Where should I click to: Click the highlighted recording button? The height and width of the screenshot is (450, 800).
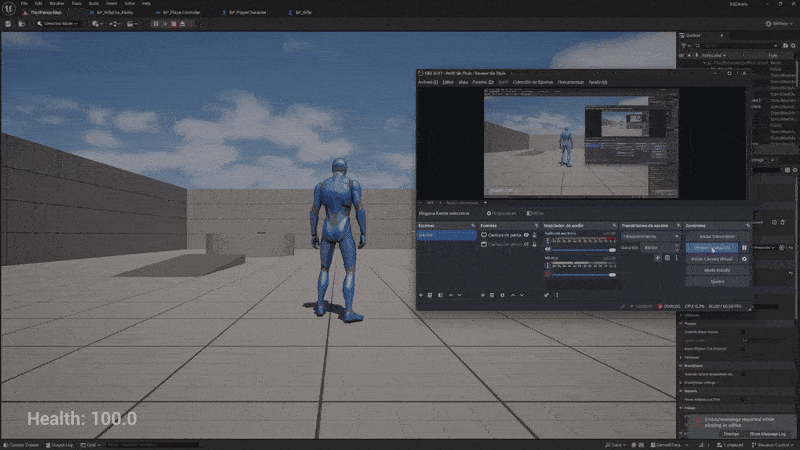click(x=712, y=248)
